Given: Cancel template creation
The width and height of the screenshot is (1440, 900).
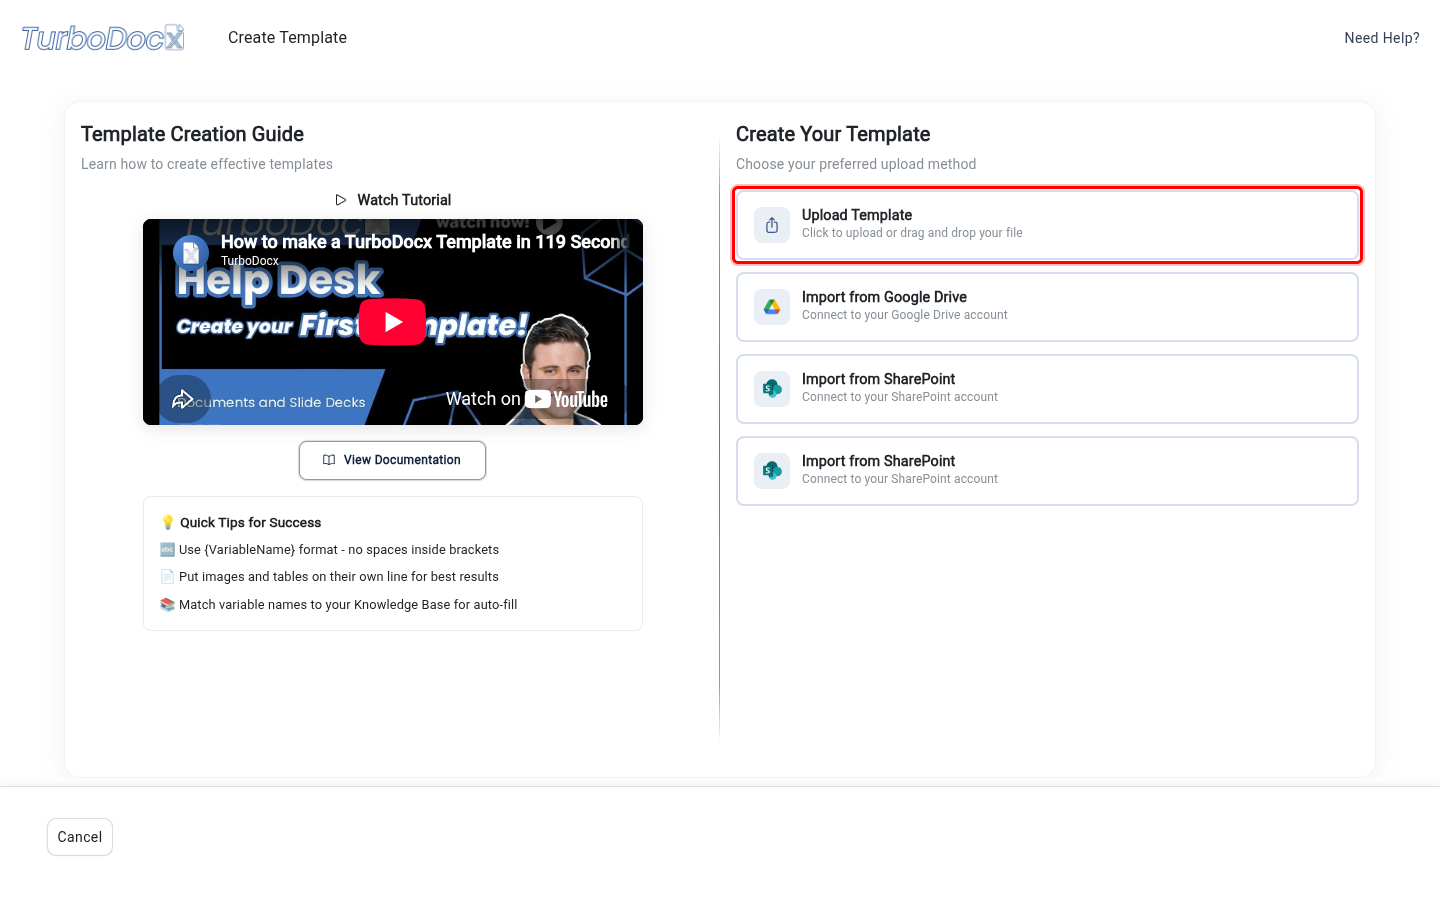Looking at the screenshot, I should 80,837.
